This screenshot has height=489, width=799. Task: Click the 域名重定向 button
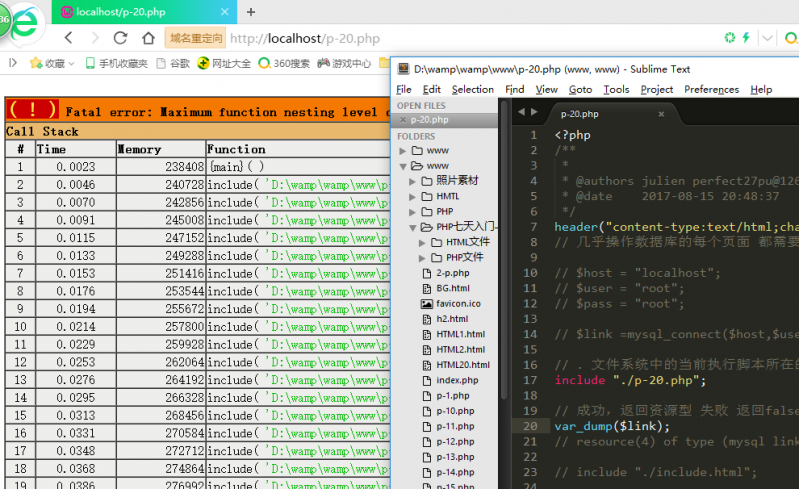(x=195, y=38)
